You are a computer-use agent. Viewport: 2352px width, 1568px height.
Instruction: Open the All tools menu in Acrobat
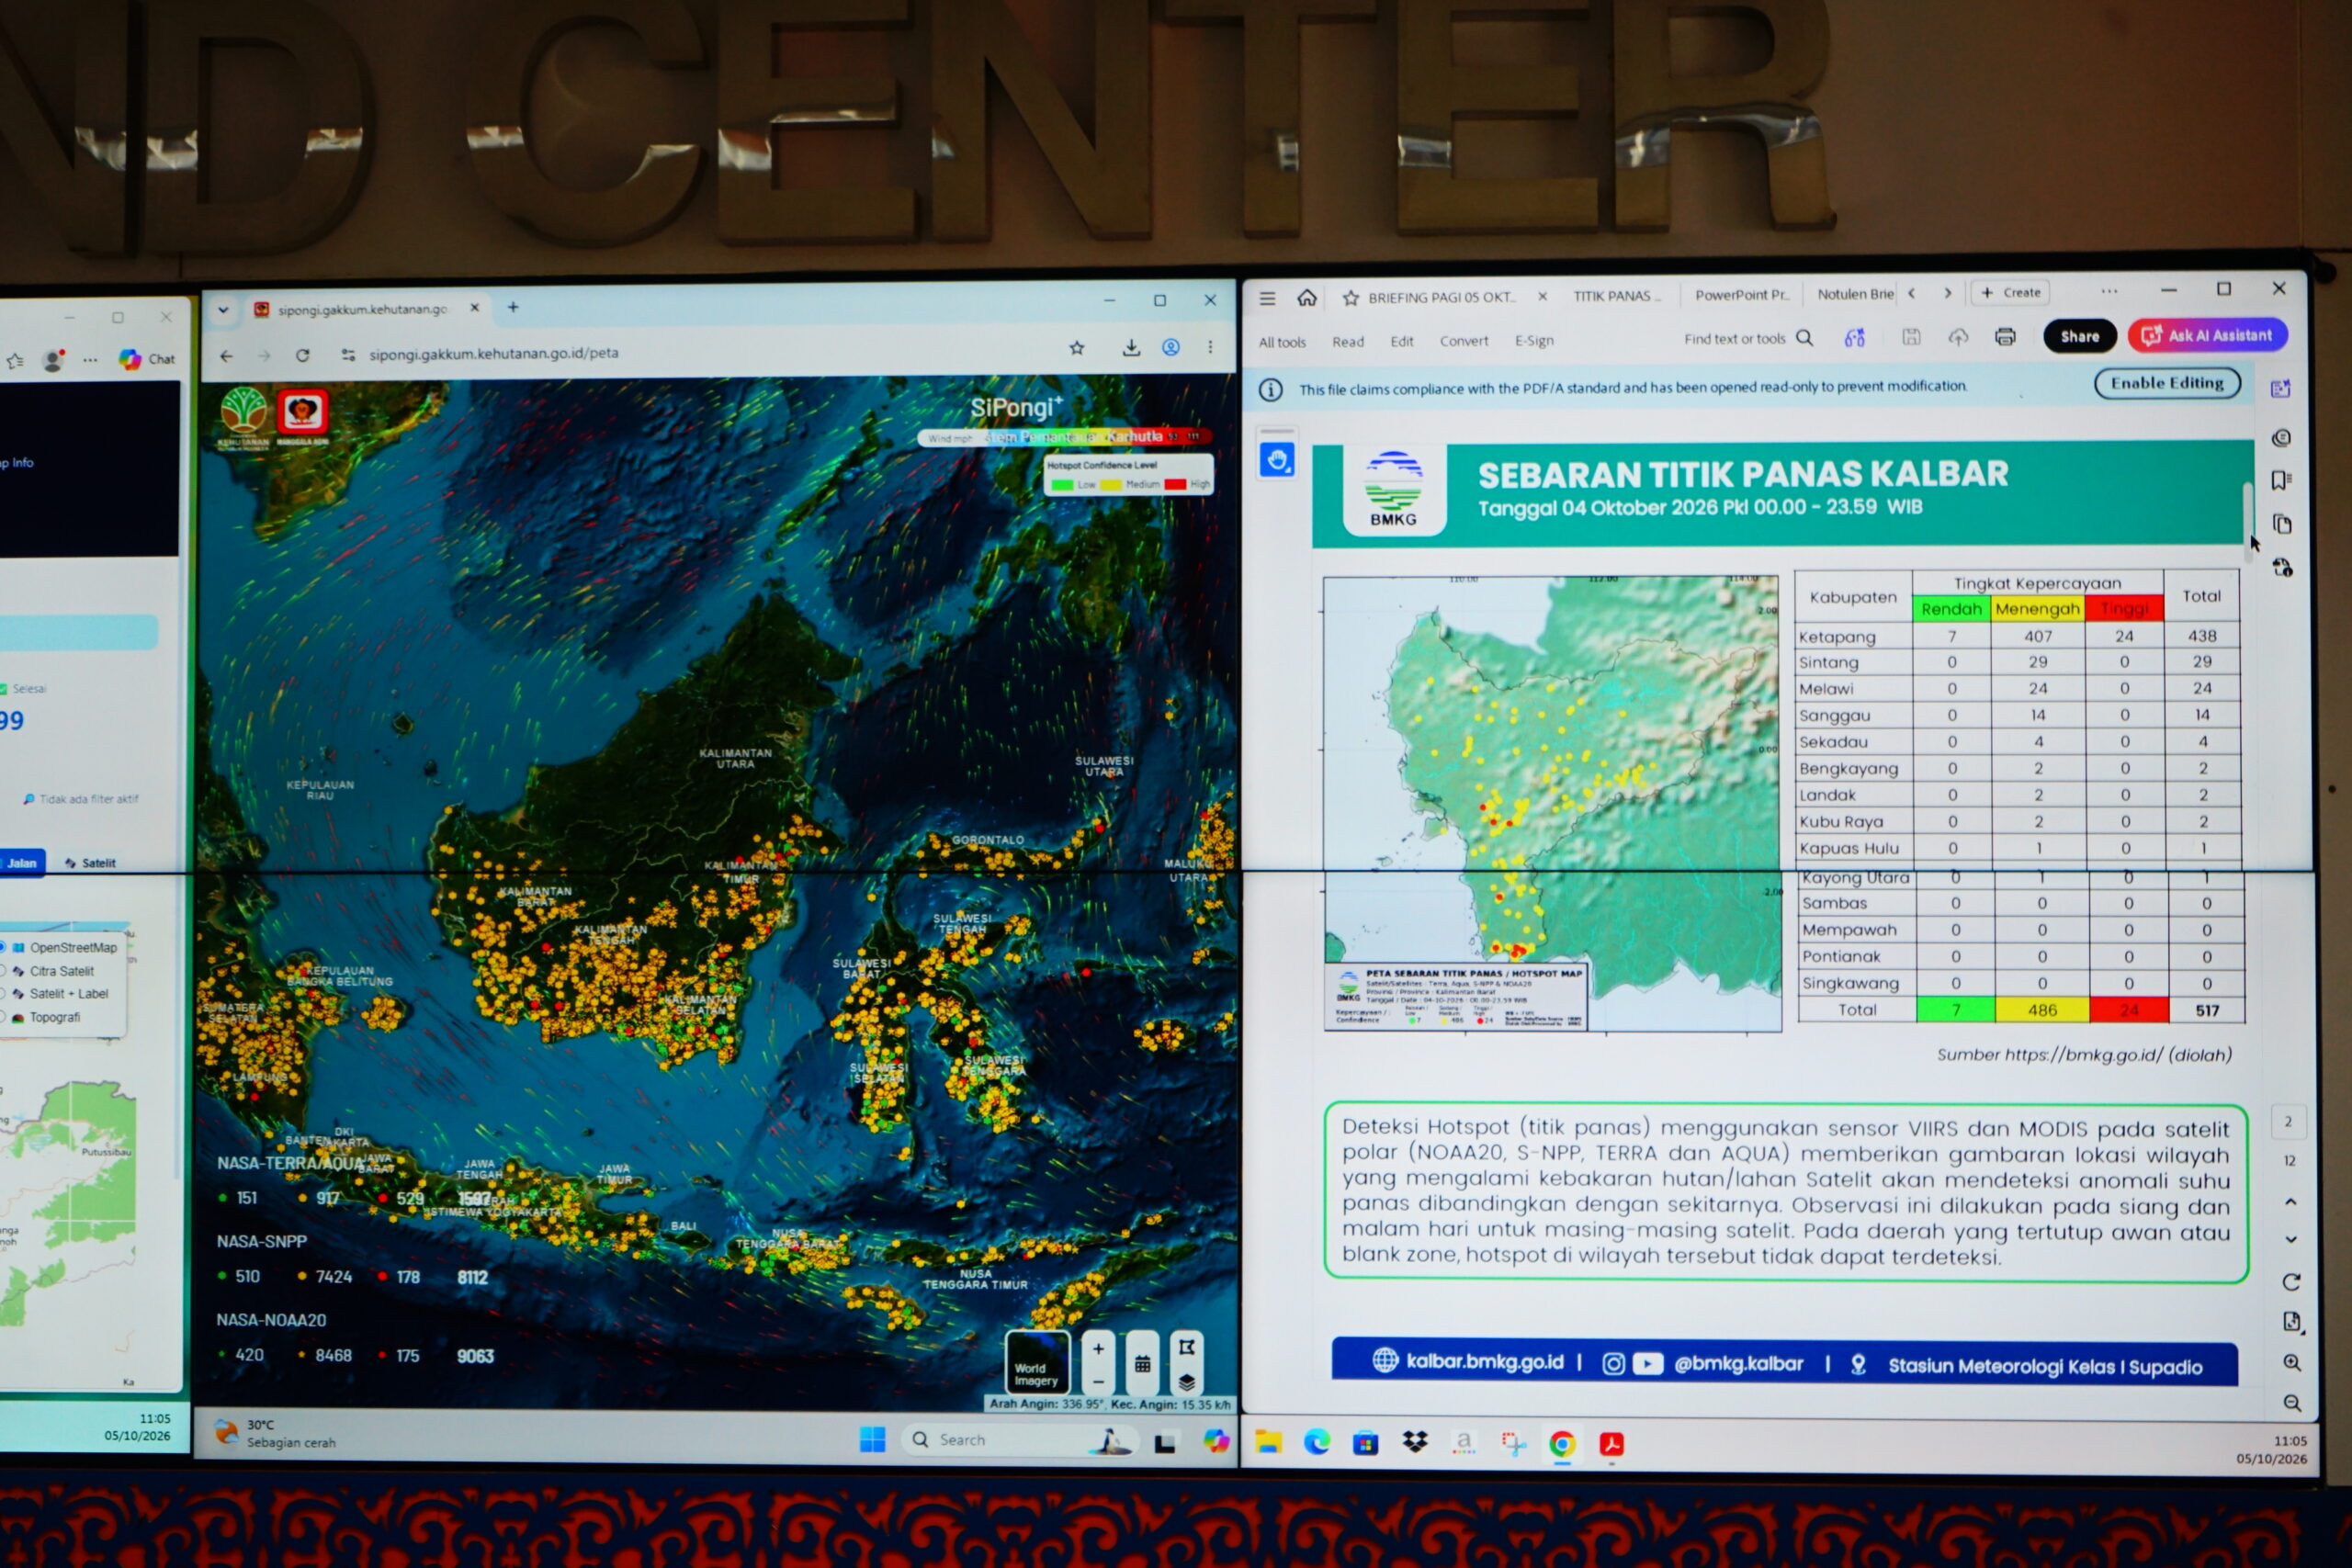click(x=1282, y=342)
